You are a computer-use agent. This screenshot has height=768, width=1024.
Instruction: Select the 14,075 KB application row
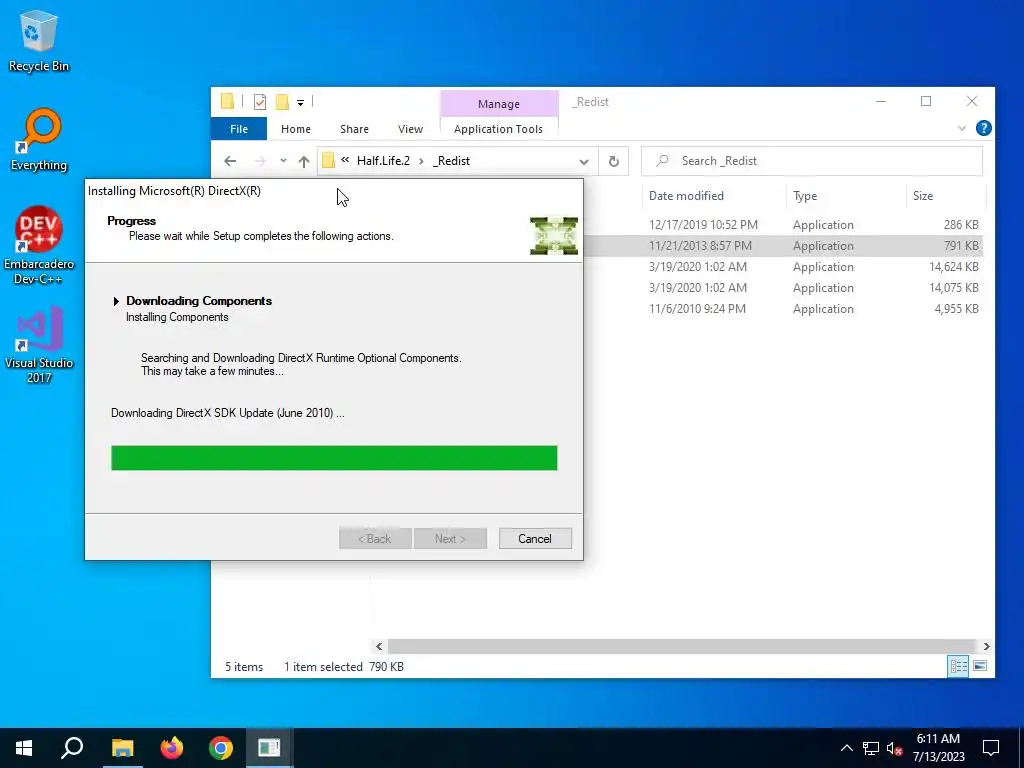pyautogui.click(x=784, y=287)
